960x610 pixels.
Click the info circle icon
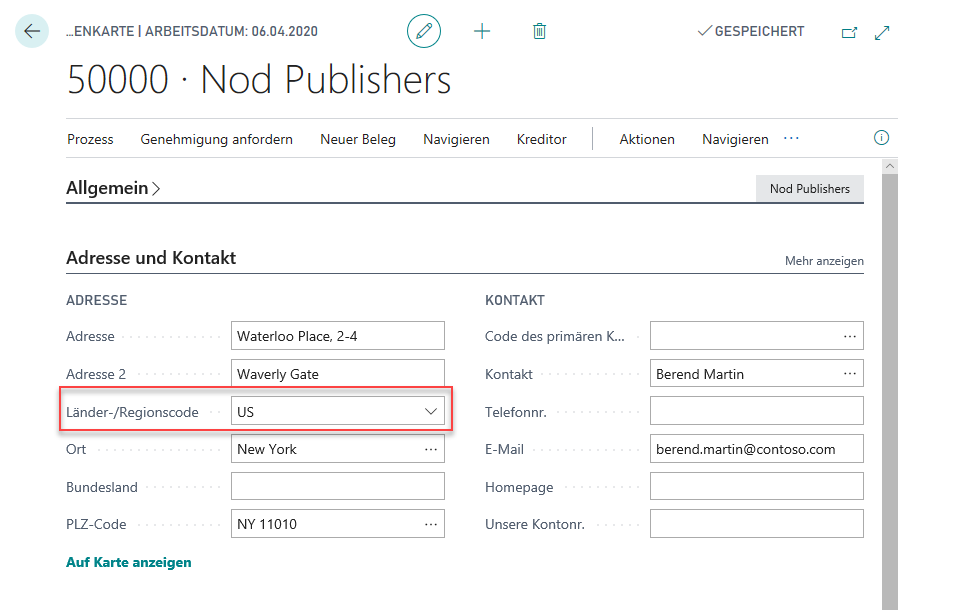tap(881, 138)
